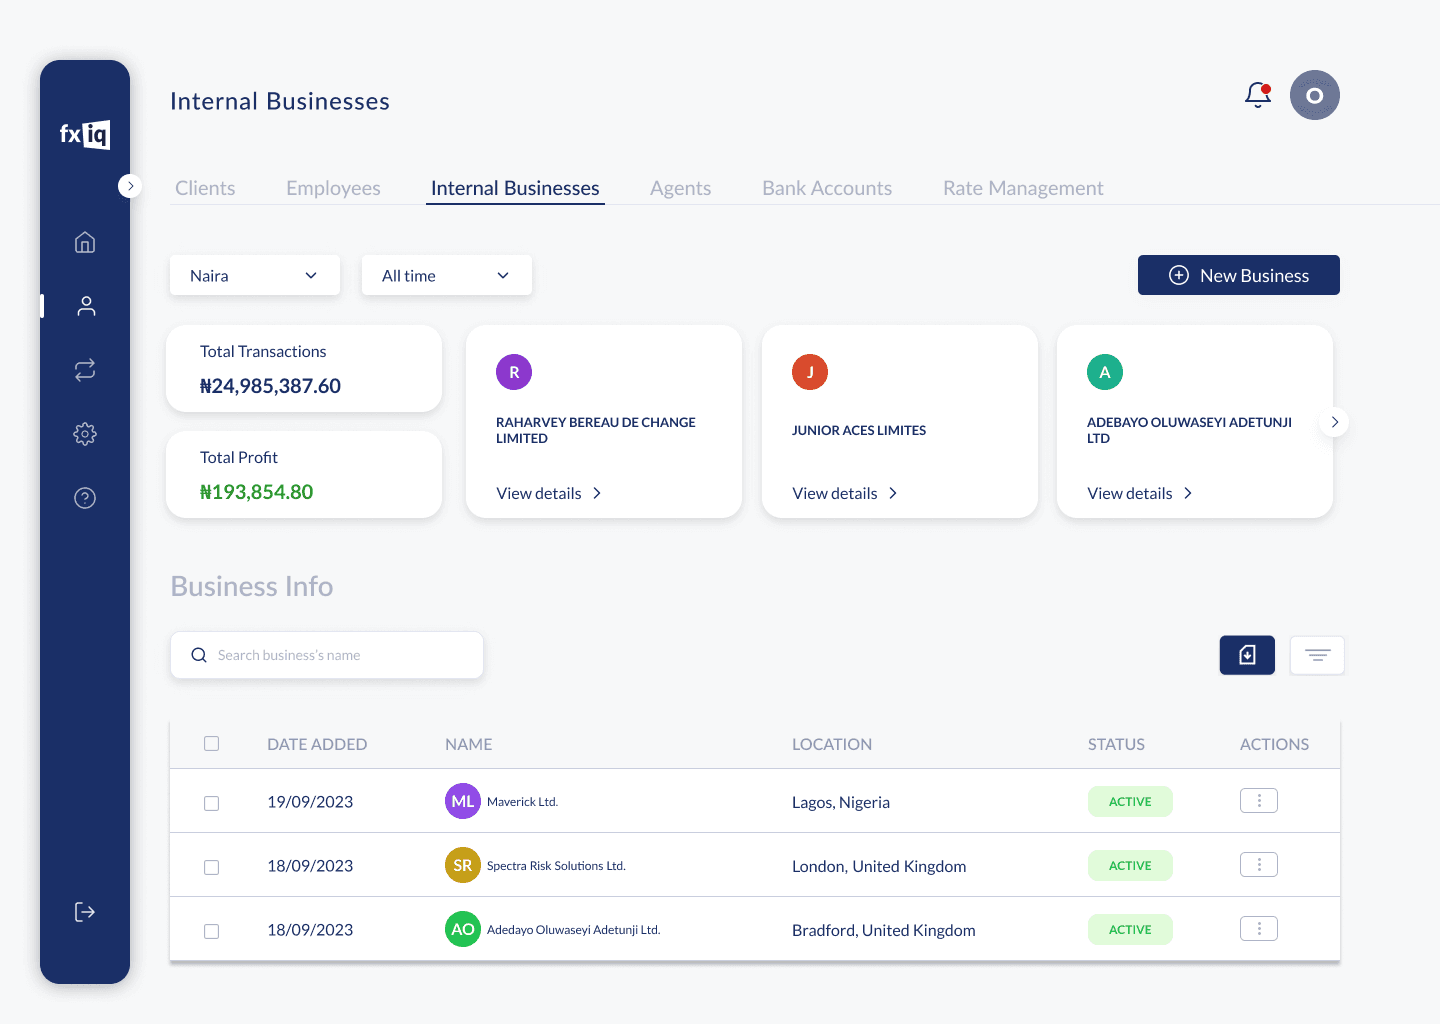Open the transactions swap arrows icon

(85, 370)
